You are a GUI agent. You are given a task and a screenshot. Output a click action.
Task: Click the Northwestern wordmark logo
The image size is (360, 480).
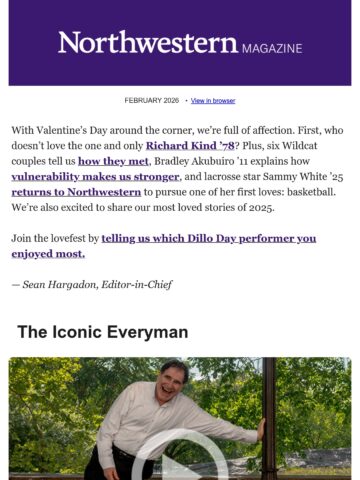[x=147, y=43]
